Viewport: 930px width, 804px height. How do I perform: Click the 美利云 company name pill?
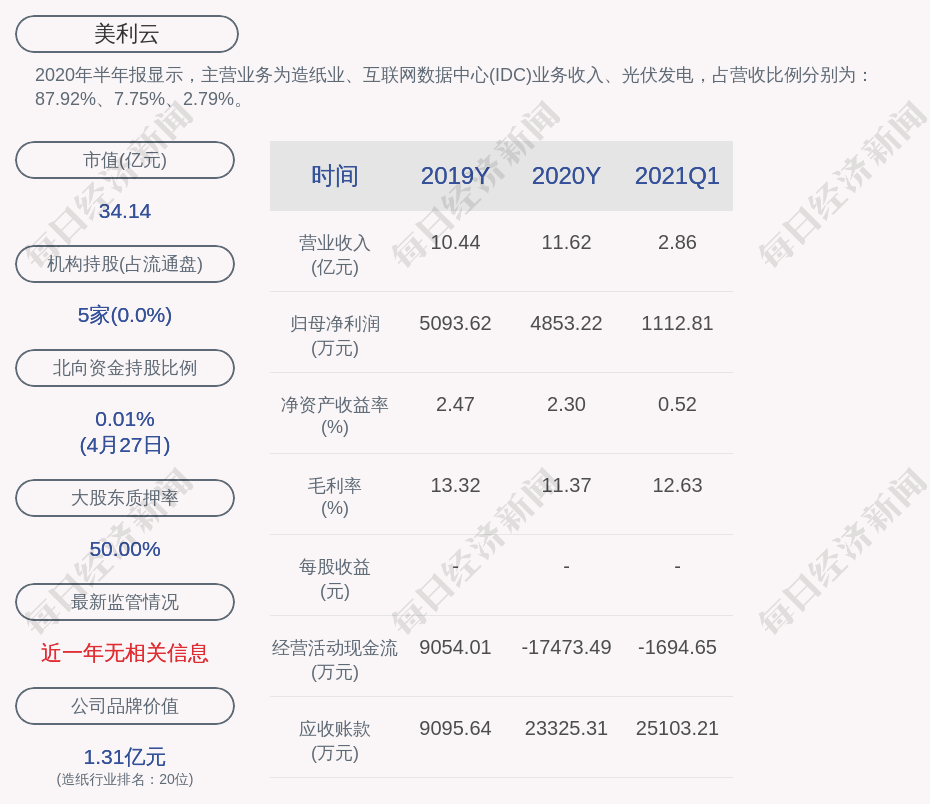pos(127,34)
